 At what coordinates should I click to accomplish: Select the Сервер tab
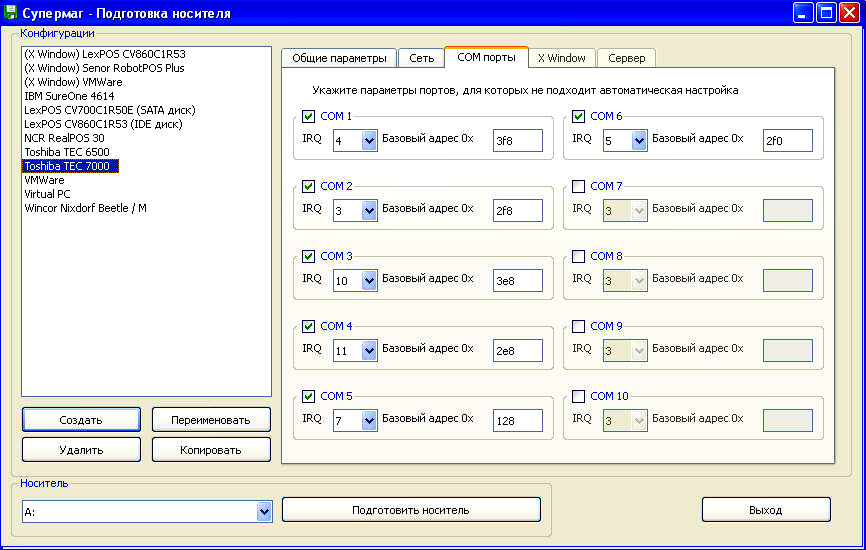(x=626, y=58)
